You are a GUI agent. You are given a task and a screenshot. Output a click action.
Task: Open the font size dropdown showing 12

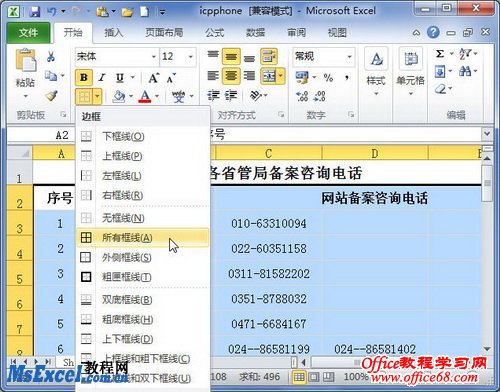191,57
